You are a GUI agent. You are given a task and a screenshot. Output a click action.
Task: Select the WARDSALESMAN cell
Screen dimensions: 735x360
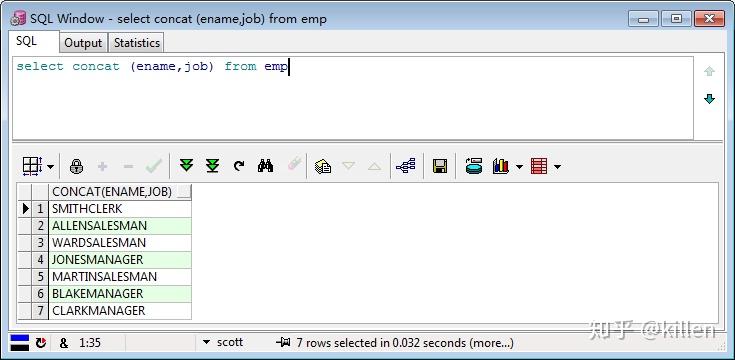[x=120, y=242]
